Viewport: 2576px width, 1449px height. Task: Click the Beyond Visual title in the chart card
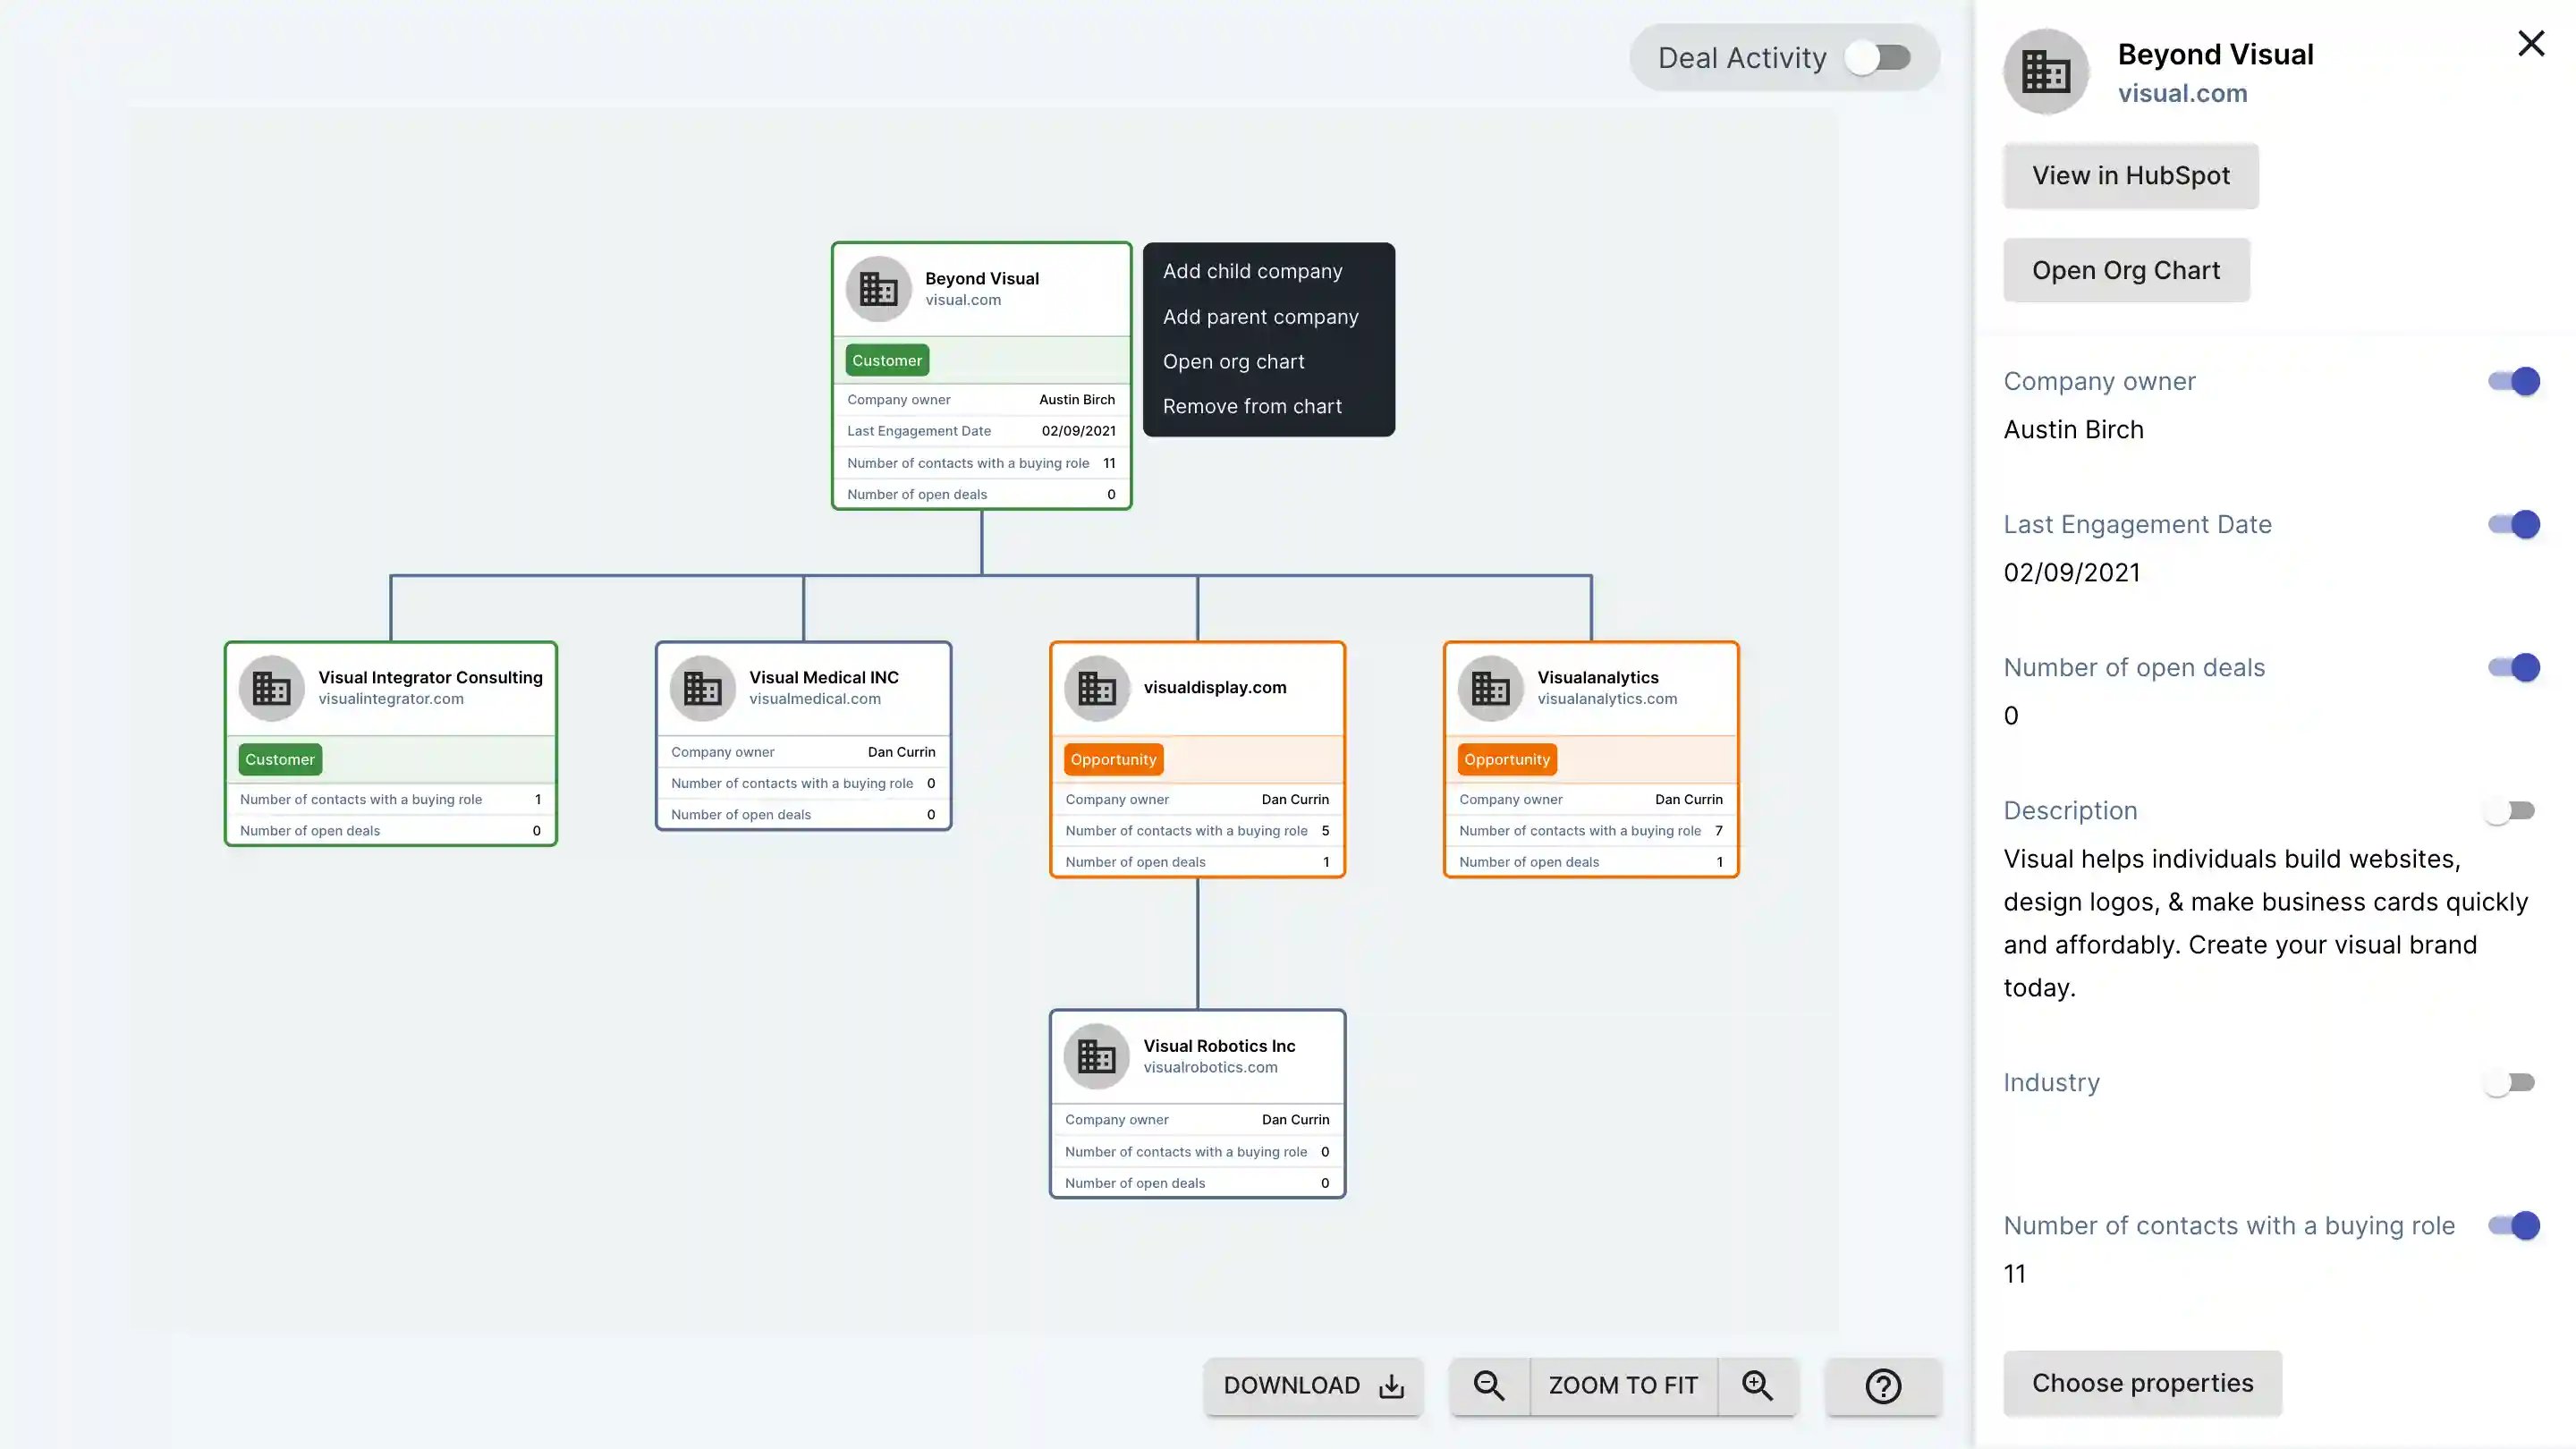pyautogui.click(x=981, y=278)
